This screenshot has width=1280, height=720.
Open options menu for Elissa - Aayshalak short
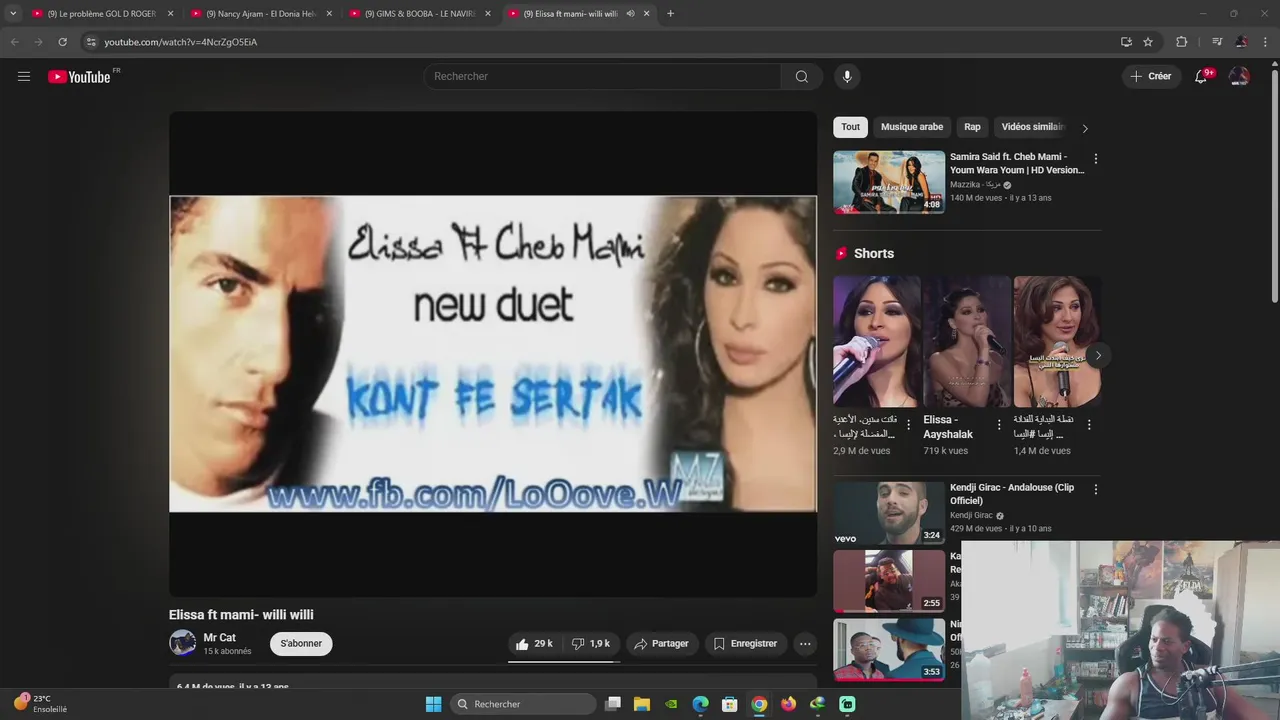tap(999, 425)
